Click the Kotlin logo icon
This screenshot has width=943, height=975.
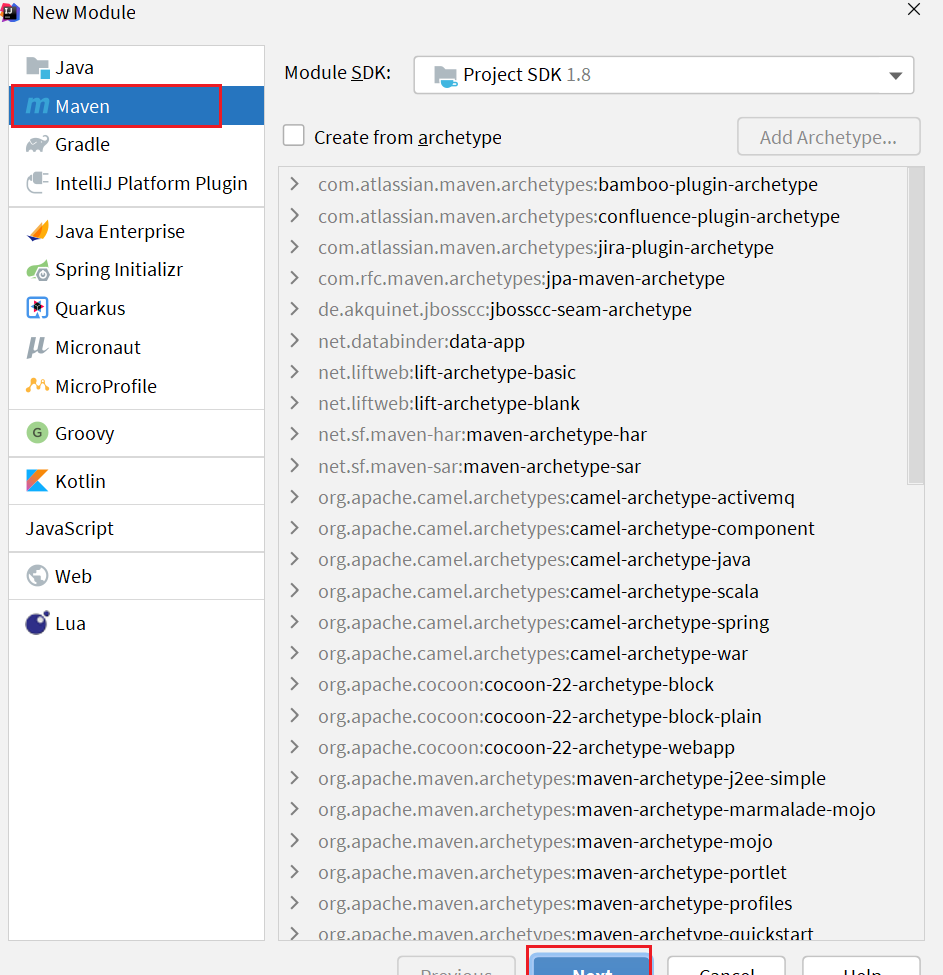37,481
